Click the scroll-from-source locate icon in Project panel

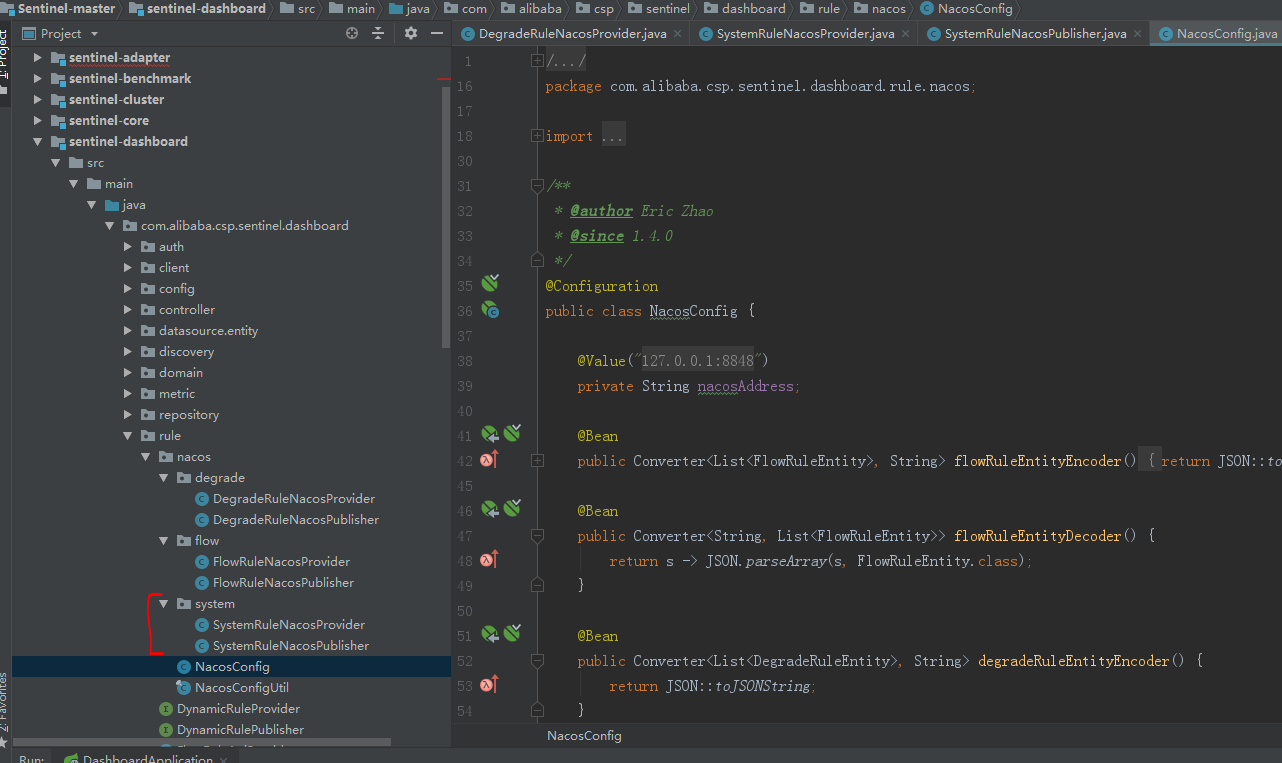[352, 33]
